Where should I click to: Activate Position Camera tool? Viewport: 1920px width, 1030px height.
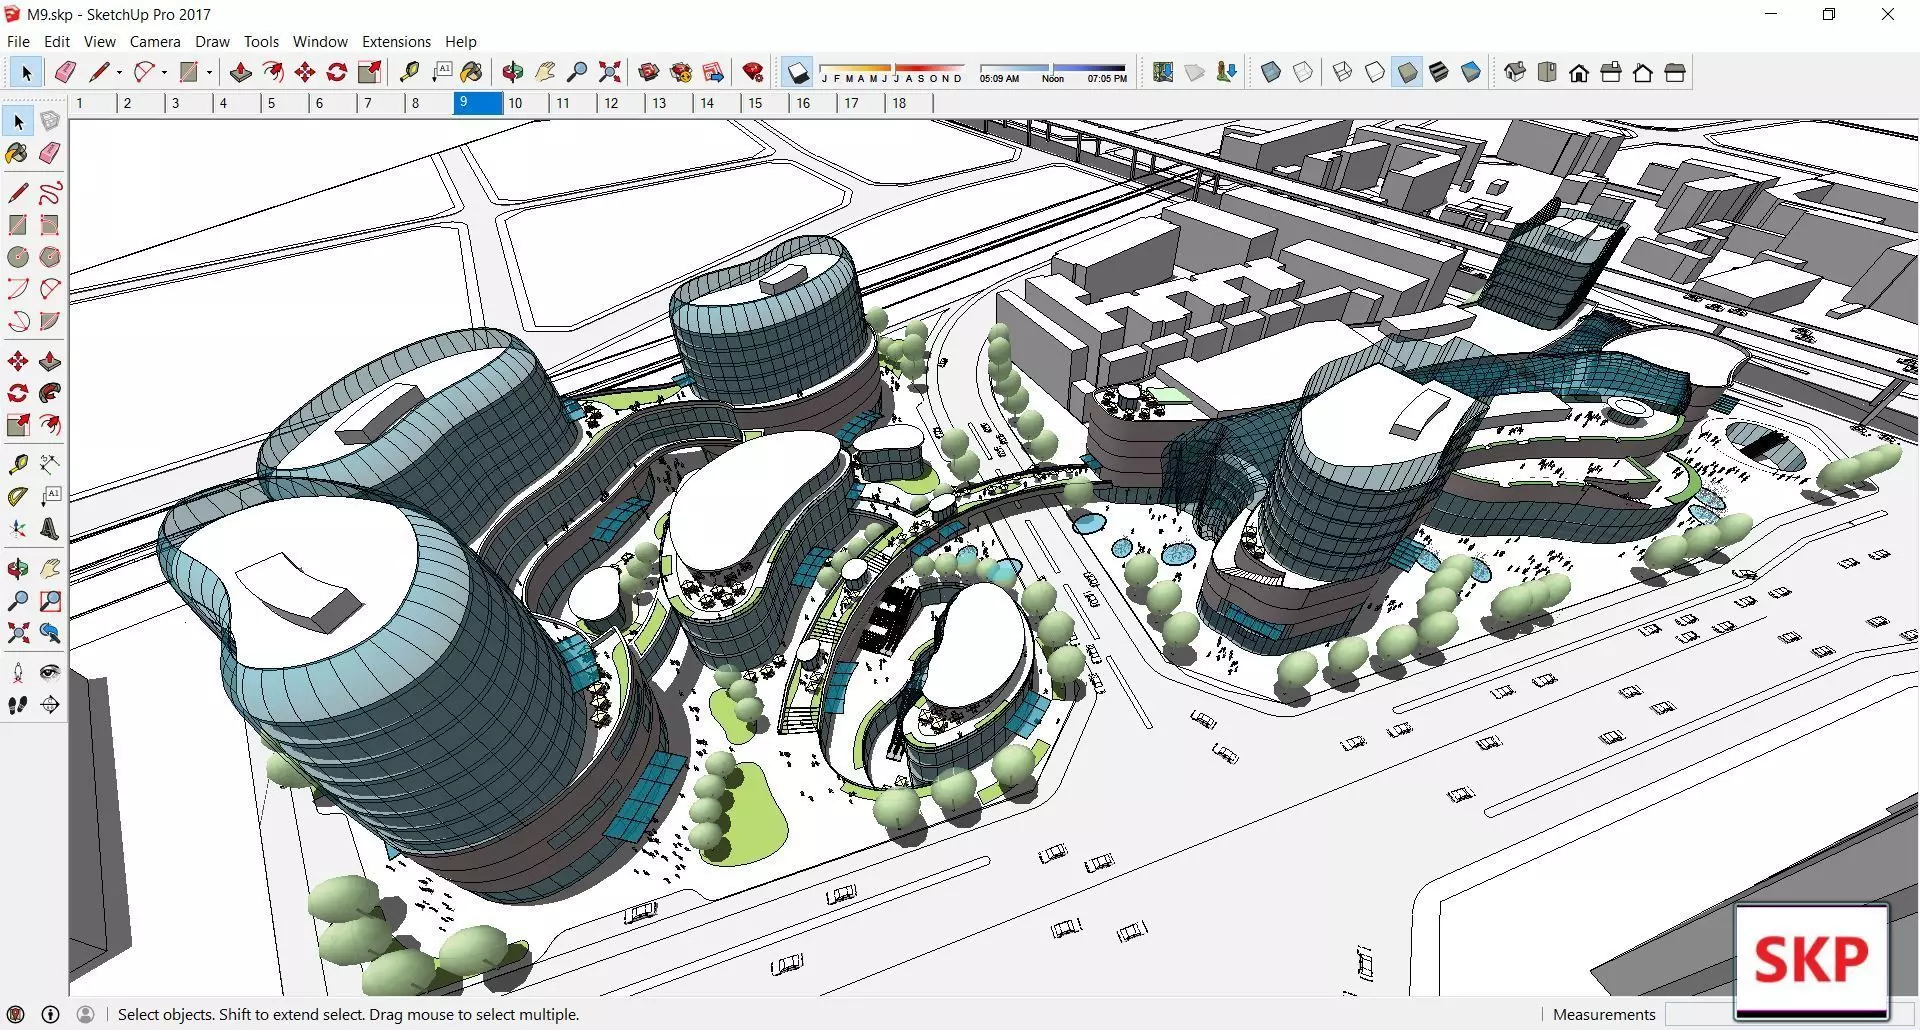pyautogui.click(x=18, y=673)
